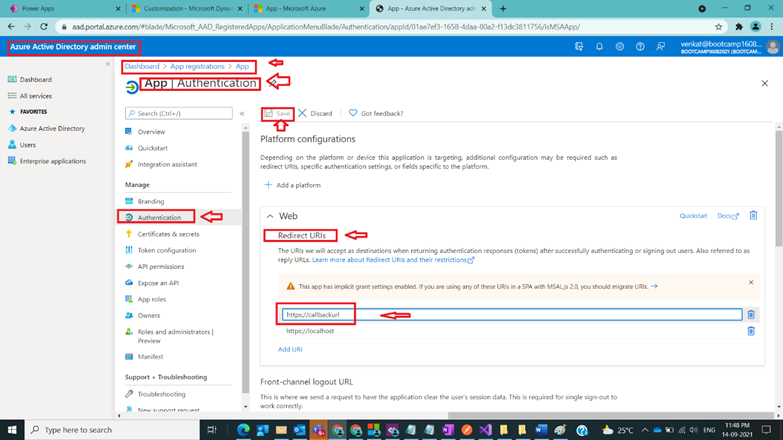
Task: Open the Overview menu item
Action: [x=151, y=132]
